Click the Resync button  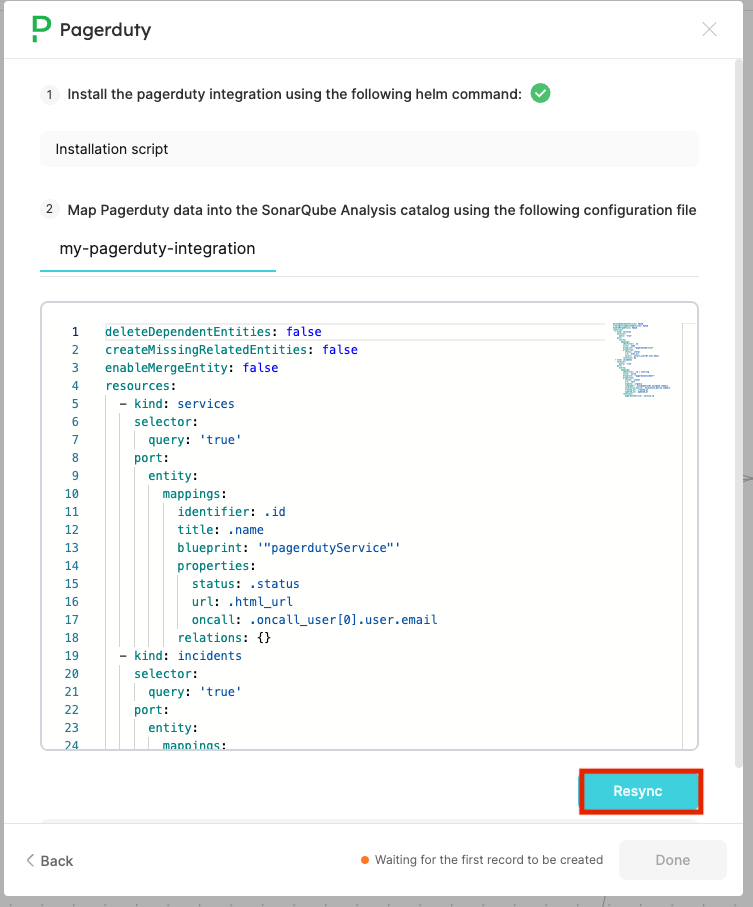pos(641,791)
